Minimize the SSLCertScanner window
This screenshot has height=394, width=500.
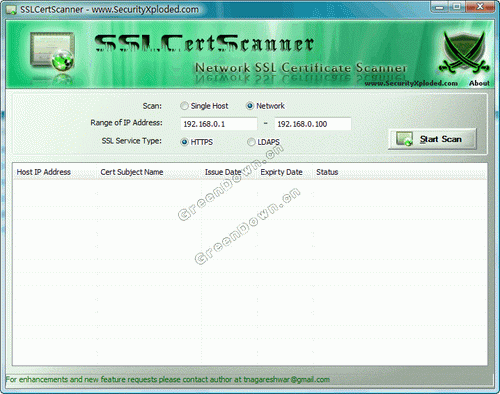(439, 7)
